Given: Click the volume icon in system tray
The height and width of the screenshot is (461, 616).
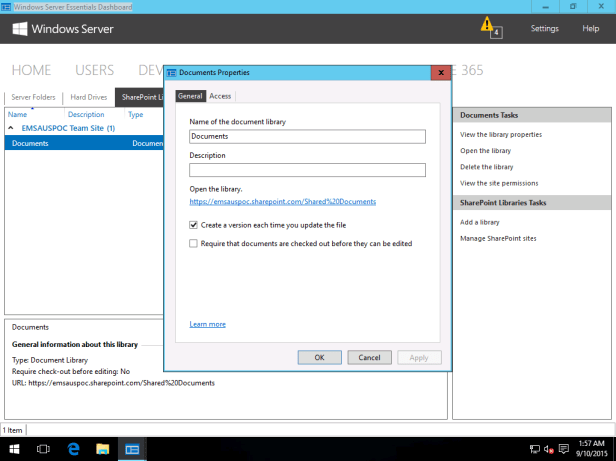Looking at the screenshot, I should click(x=550, y=449).
